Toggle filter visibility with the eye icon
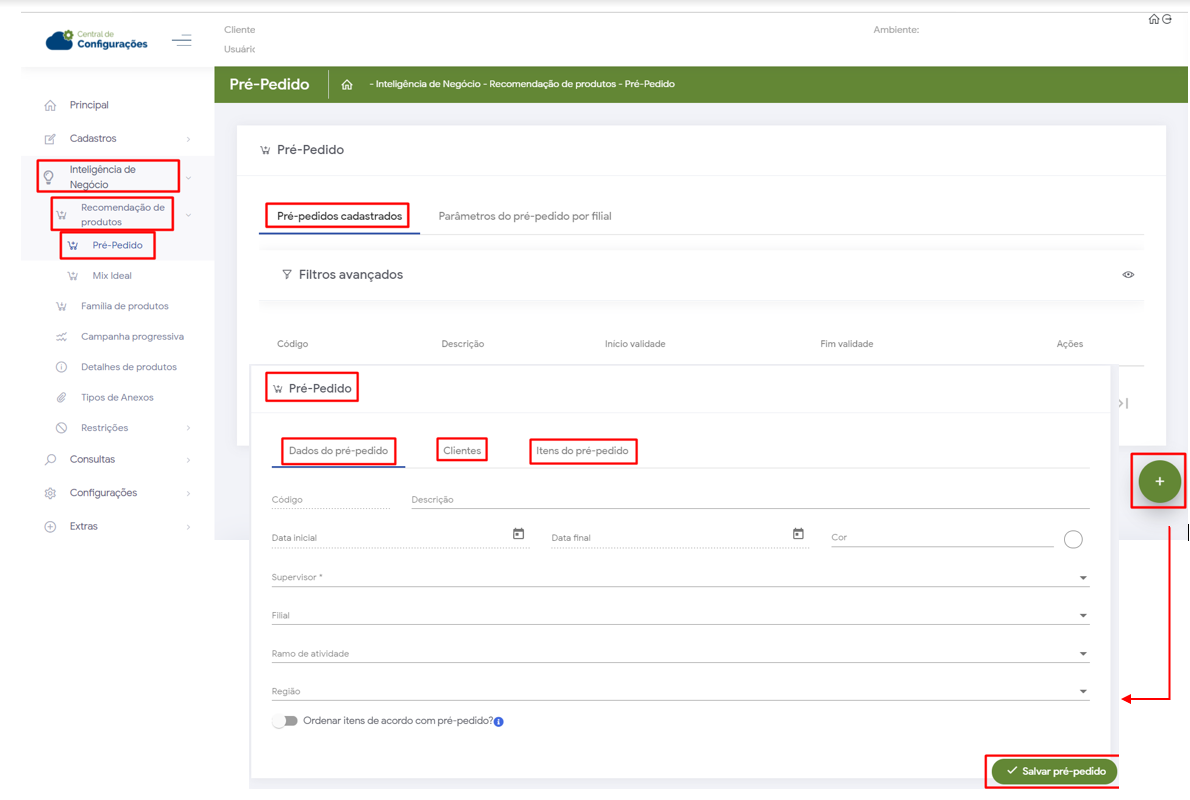The width and height of the screenshot is (1190, 800). (x=1128, y=275)
